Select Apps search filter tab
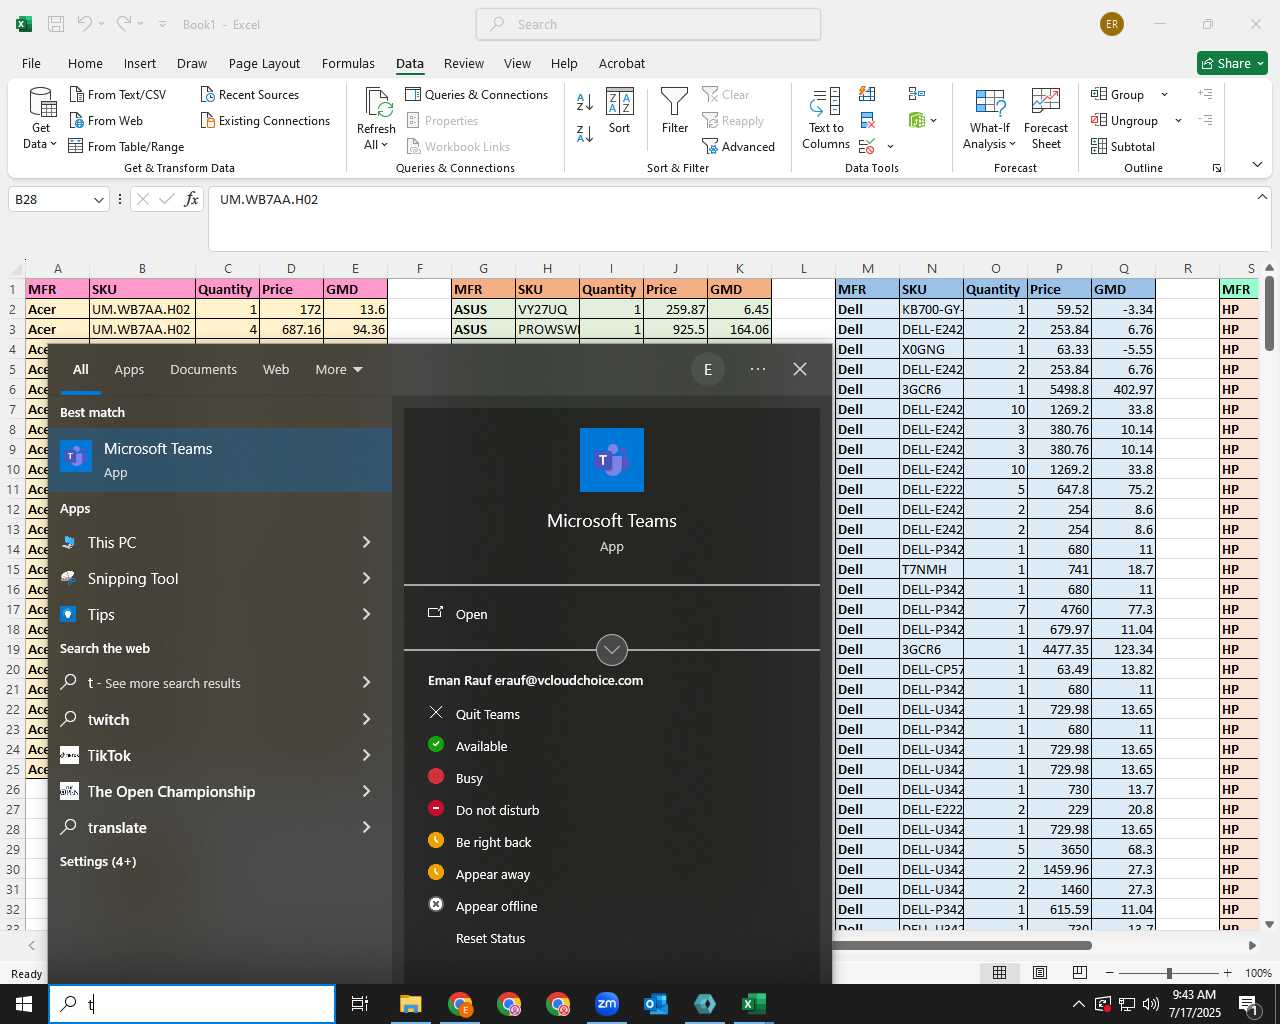Screen dimensions: 1280x1024 click(129, 369)
